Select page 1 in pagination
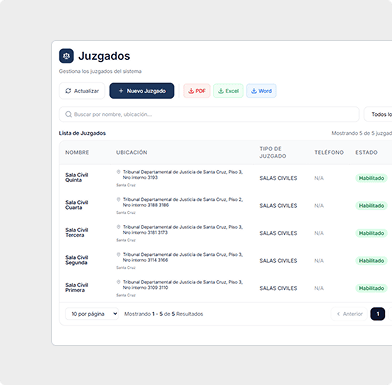Image resolution: width=392 pixels, height=385 pixels. click(378, 314)
